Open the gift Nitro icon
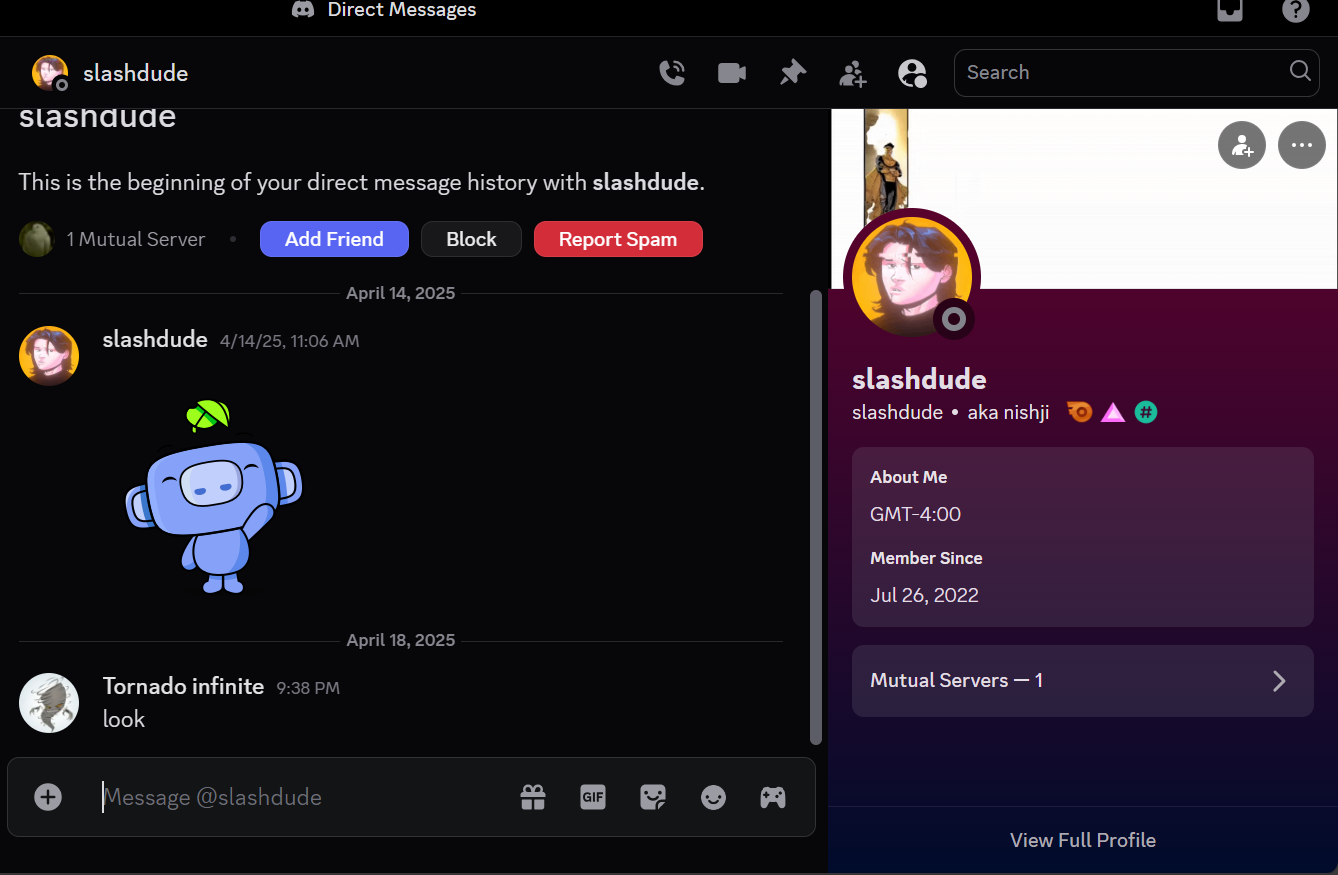 [533, 797]
